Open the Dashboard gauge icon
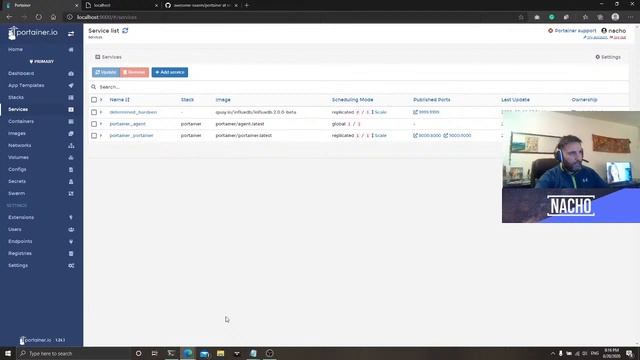The image size is (640, 360). 71,73
